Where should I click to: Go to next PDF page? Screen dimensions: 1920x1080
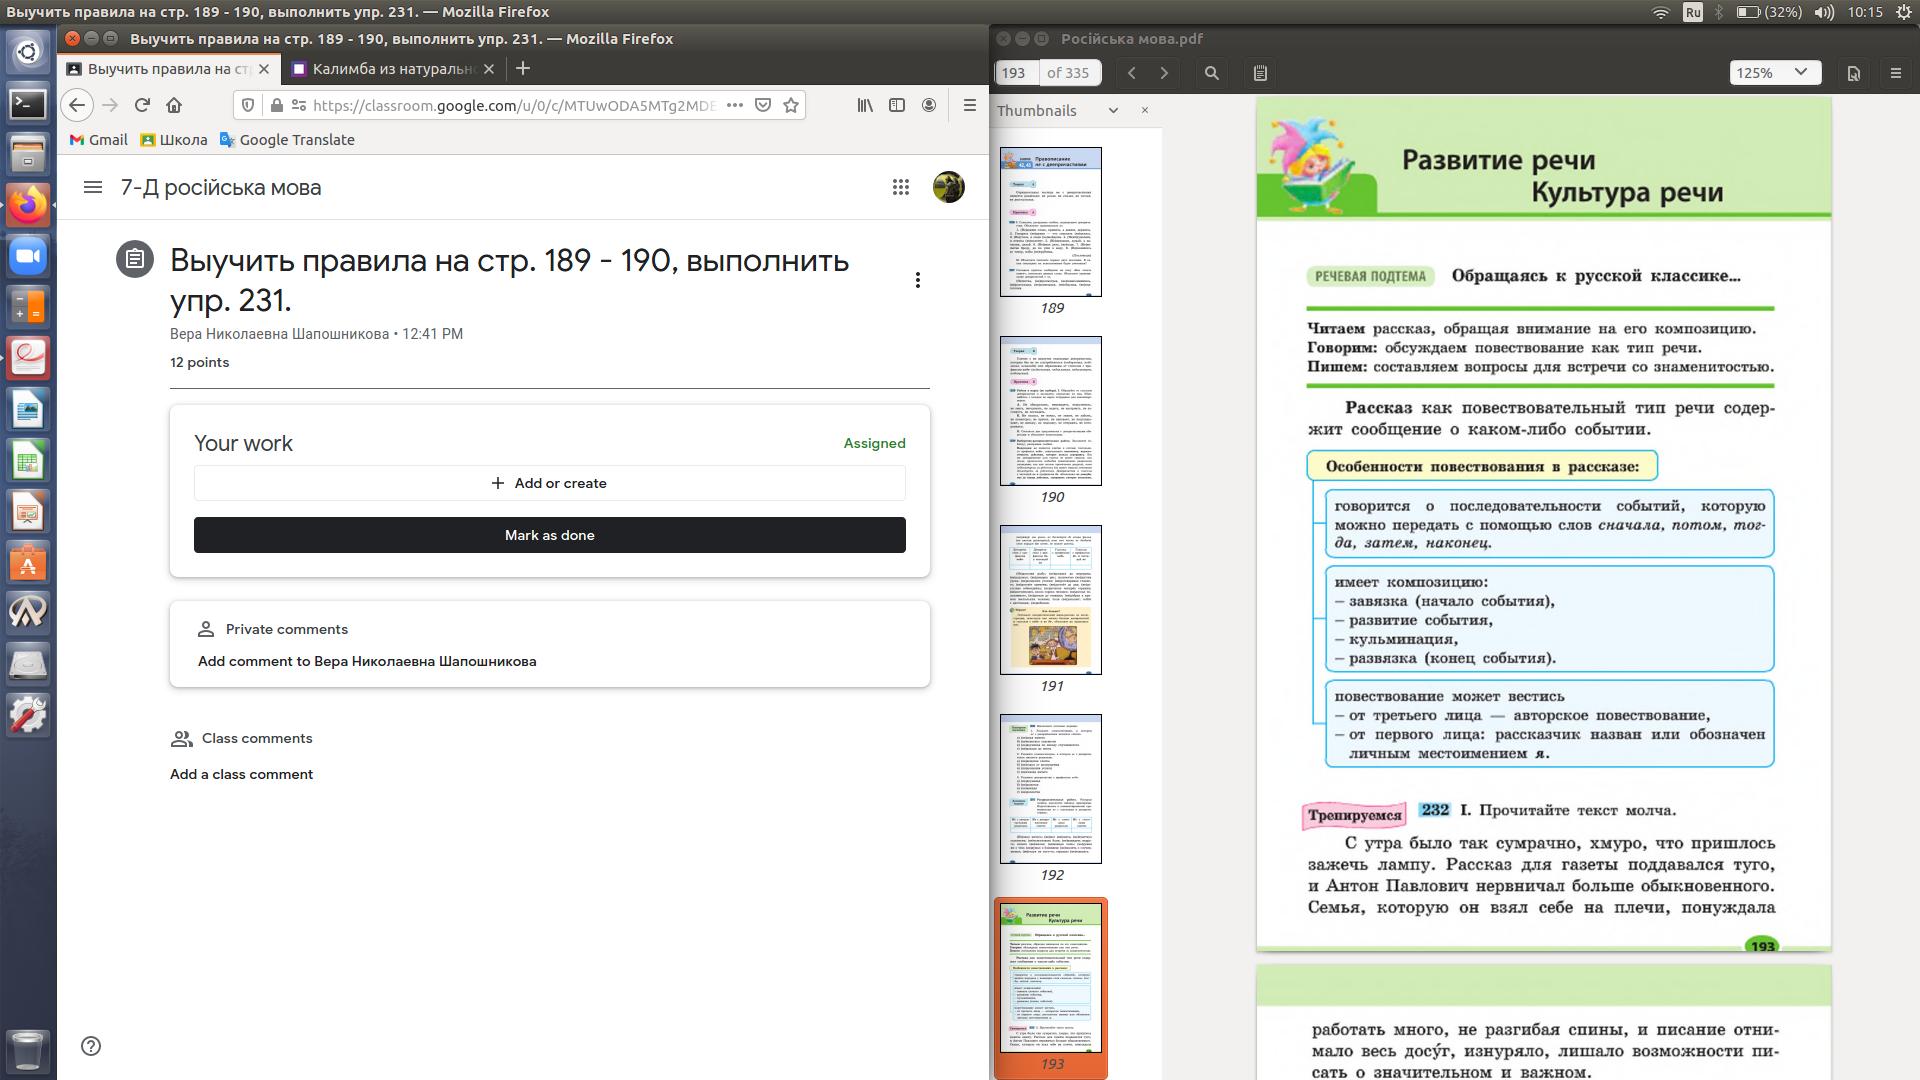coord(1164,73)
